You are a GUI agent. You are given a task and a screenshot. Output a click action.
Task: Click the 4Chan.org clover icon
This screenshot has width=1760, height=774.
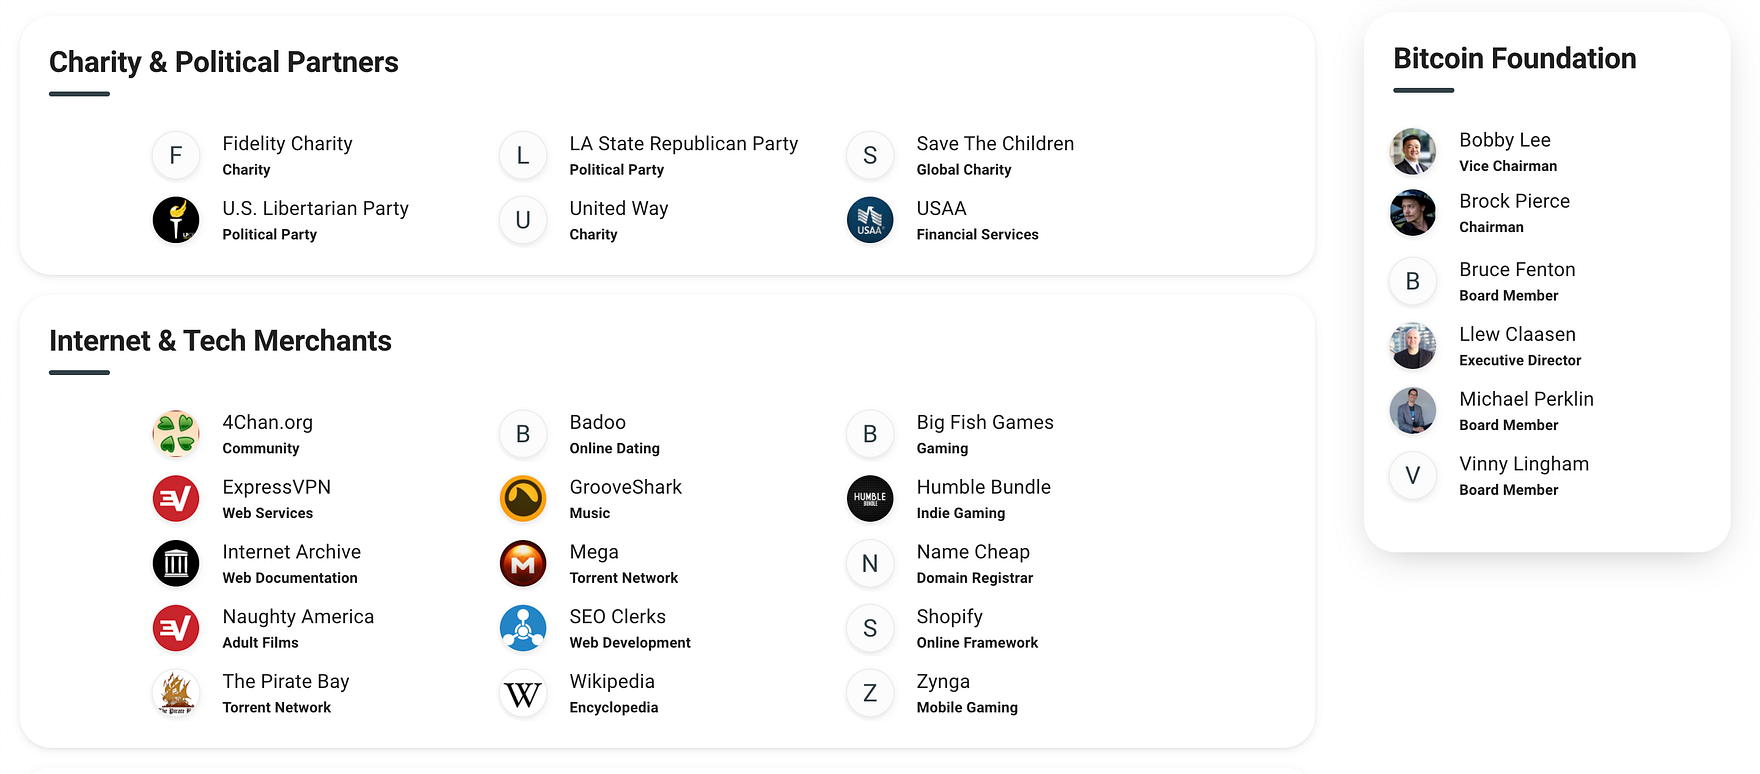(176, 434)
